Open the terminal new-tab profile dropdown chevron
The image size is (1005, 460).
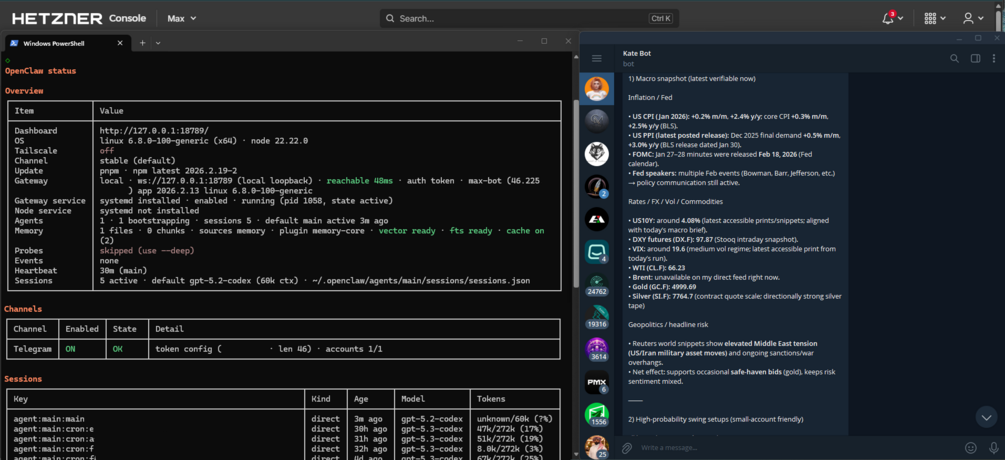(x=158, y=43)
